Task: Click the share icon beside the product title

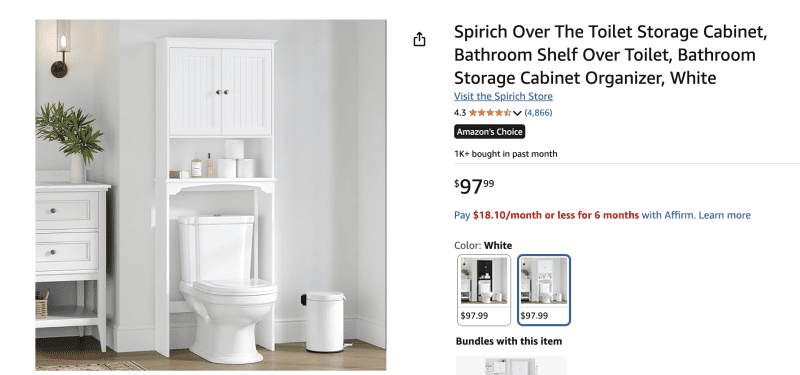Action: click(x=419, y=39)
